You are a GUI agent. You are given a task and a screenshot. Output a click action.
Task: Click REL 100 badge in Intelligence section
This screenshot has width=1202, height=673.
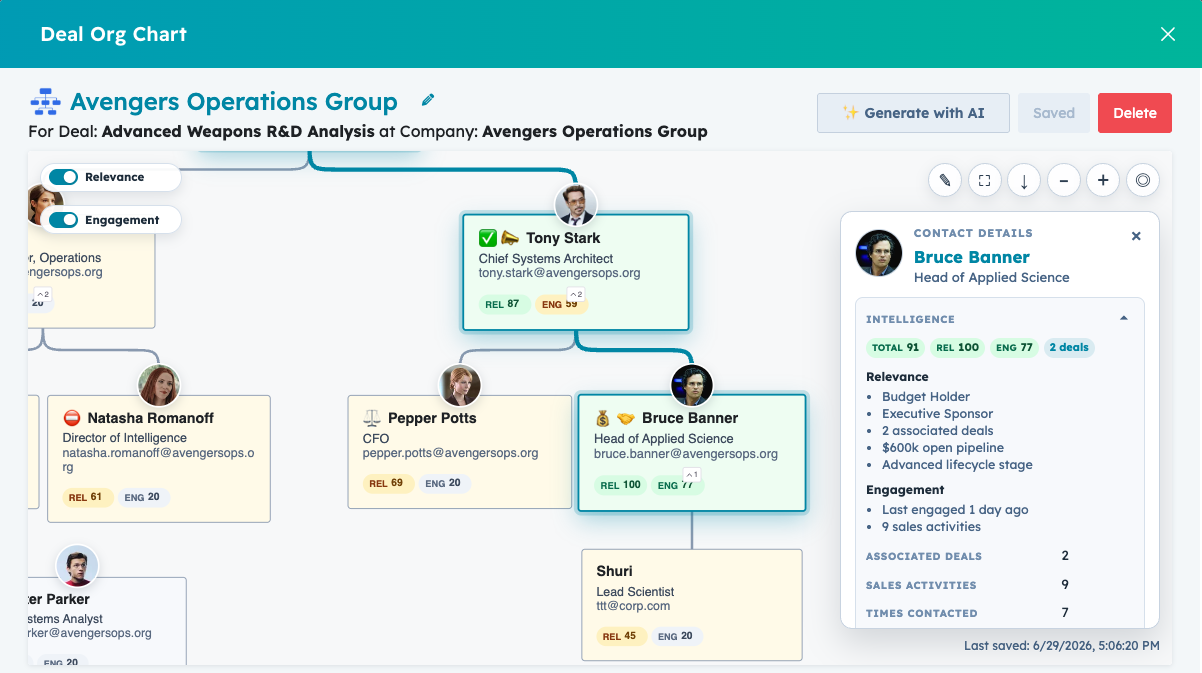click(957, 348)
